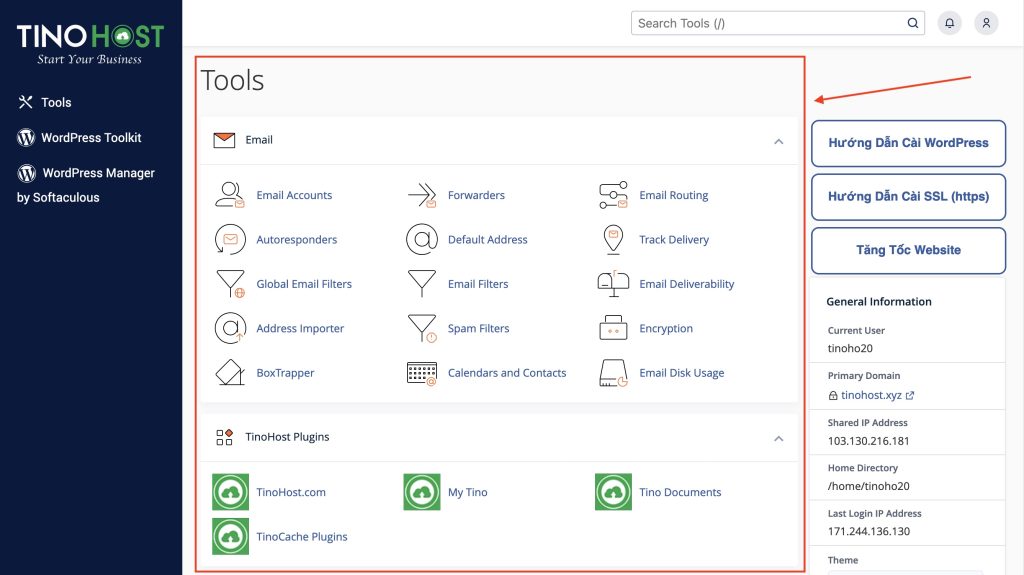Open the Forwarders link
Image resolution: width=1024 pixels, height=575 pixels.
[x=476, y=195]
